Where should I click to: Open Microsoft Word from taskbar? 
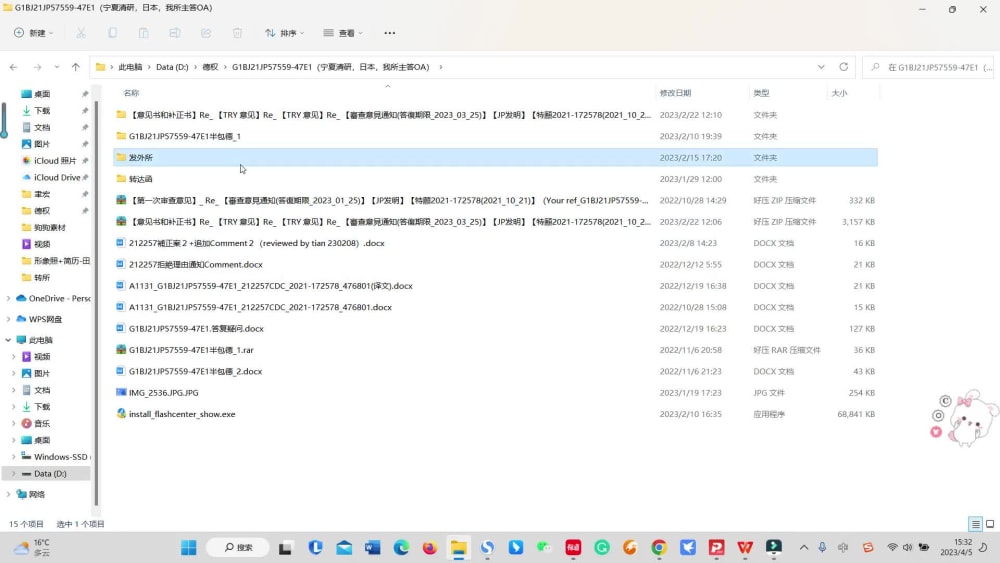[x=372, y=548]
